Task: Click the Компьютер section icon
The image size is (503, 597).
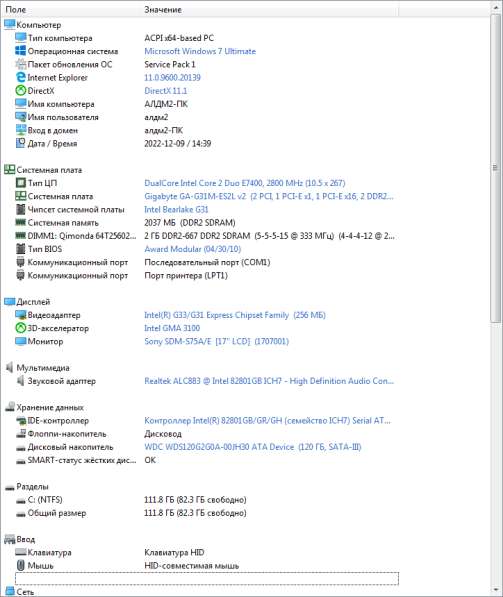Action: (9, 24)
